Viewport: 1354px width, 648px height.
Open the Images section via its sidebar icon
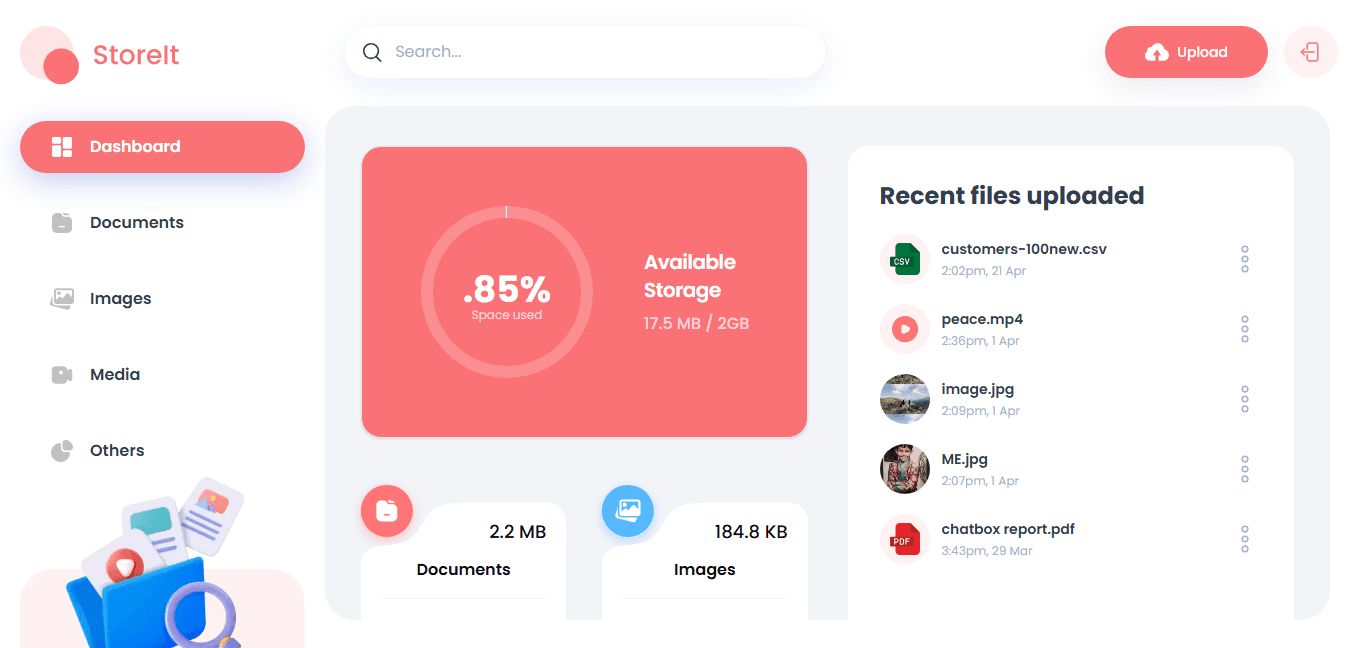tap(60, 298)
